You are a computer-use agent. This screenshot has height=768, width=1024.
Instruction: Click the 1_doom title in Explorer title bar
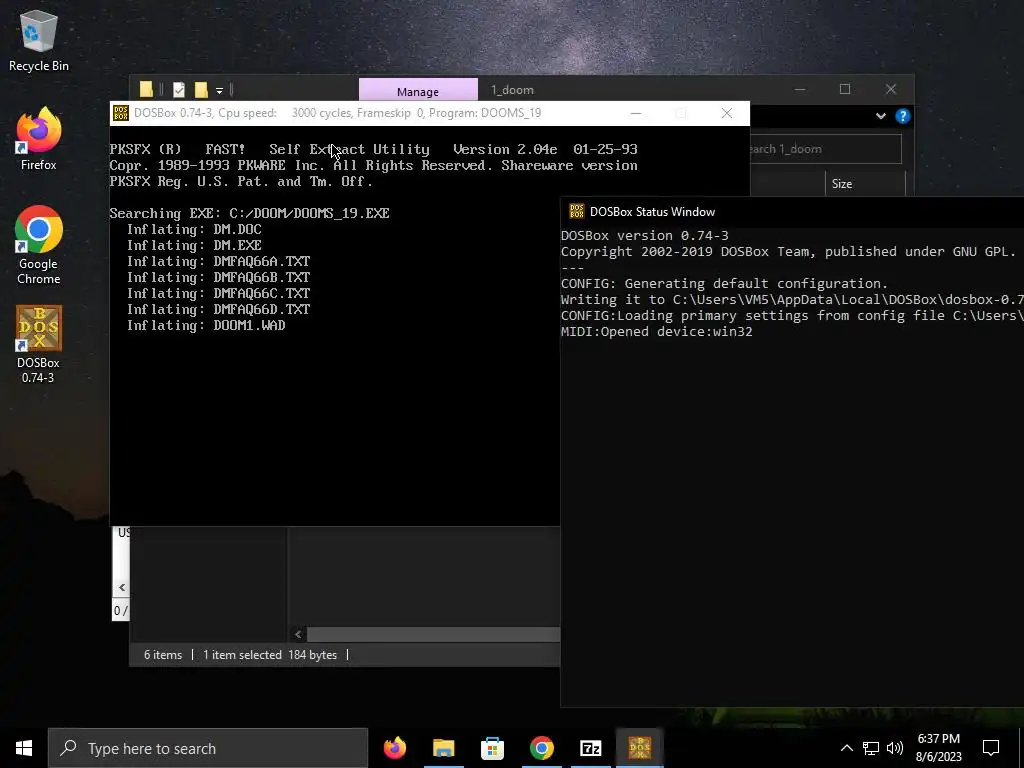(513, 90)
